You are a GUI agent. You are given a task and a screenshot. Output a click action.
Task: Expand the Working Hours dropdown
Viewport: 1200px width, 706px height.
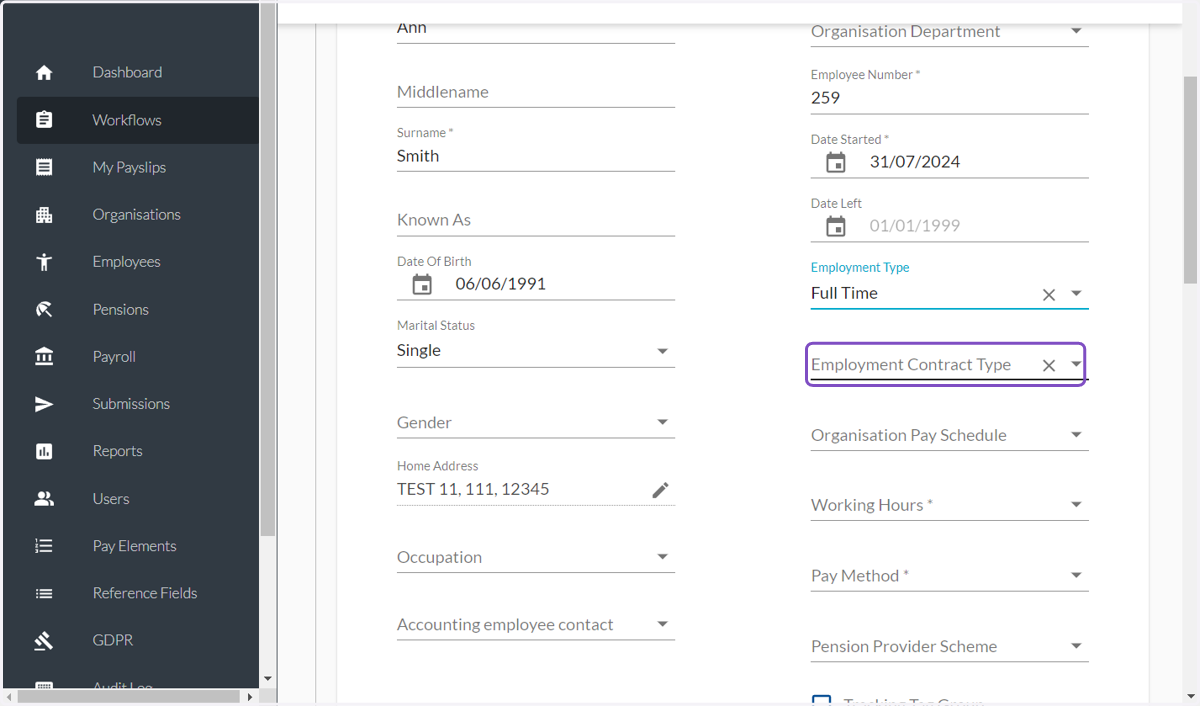tap(1076, 505)
